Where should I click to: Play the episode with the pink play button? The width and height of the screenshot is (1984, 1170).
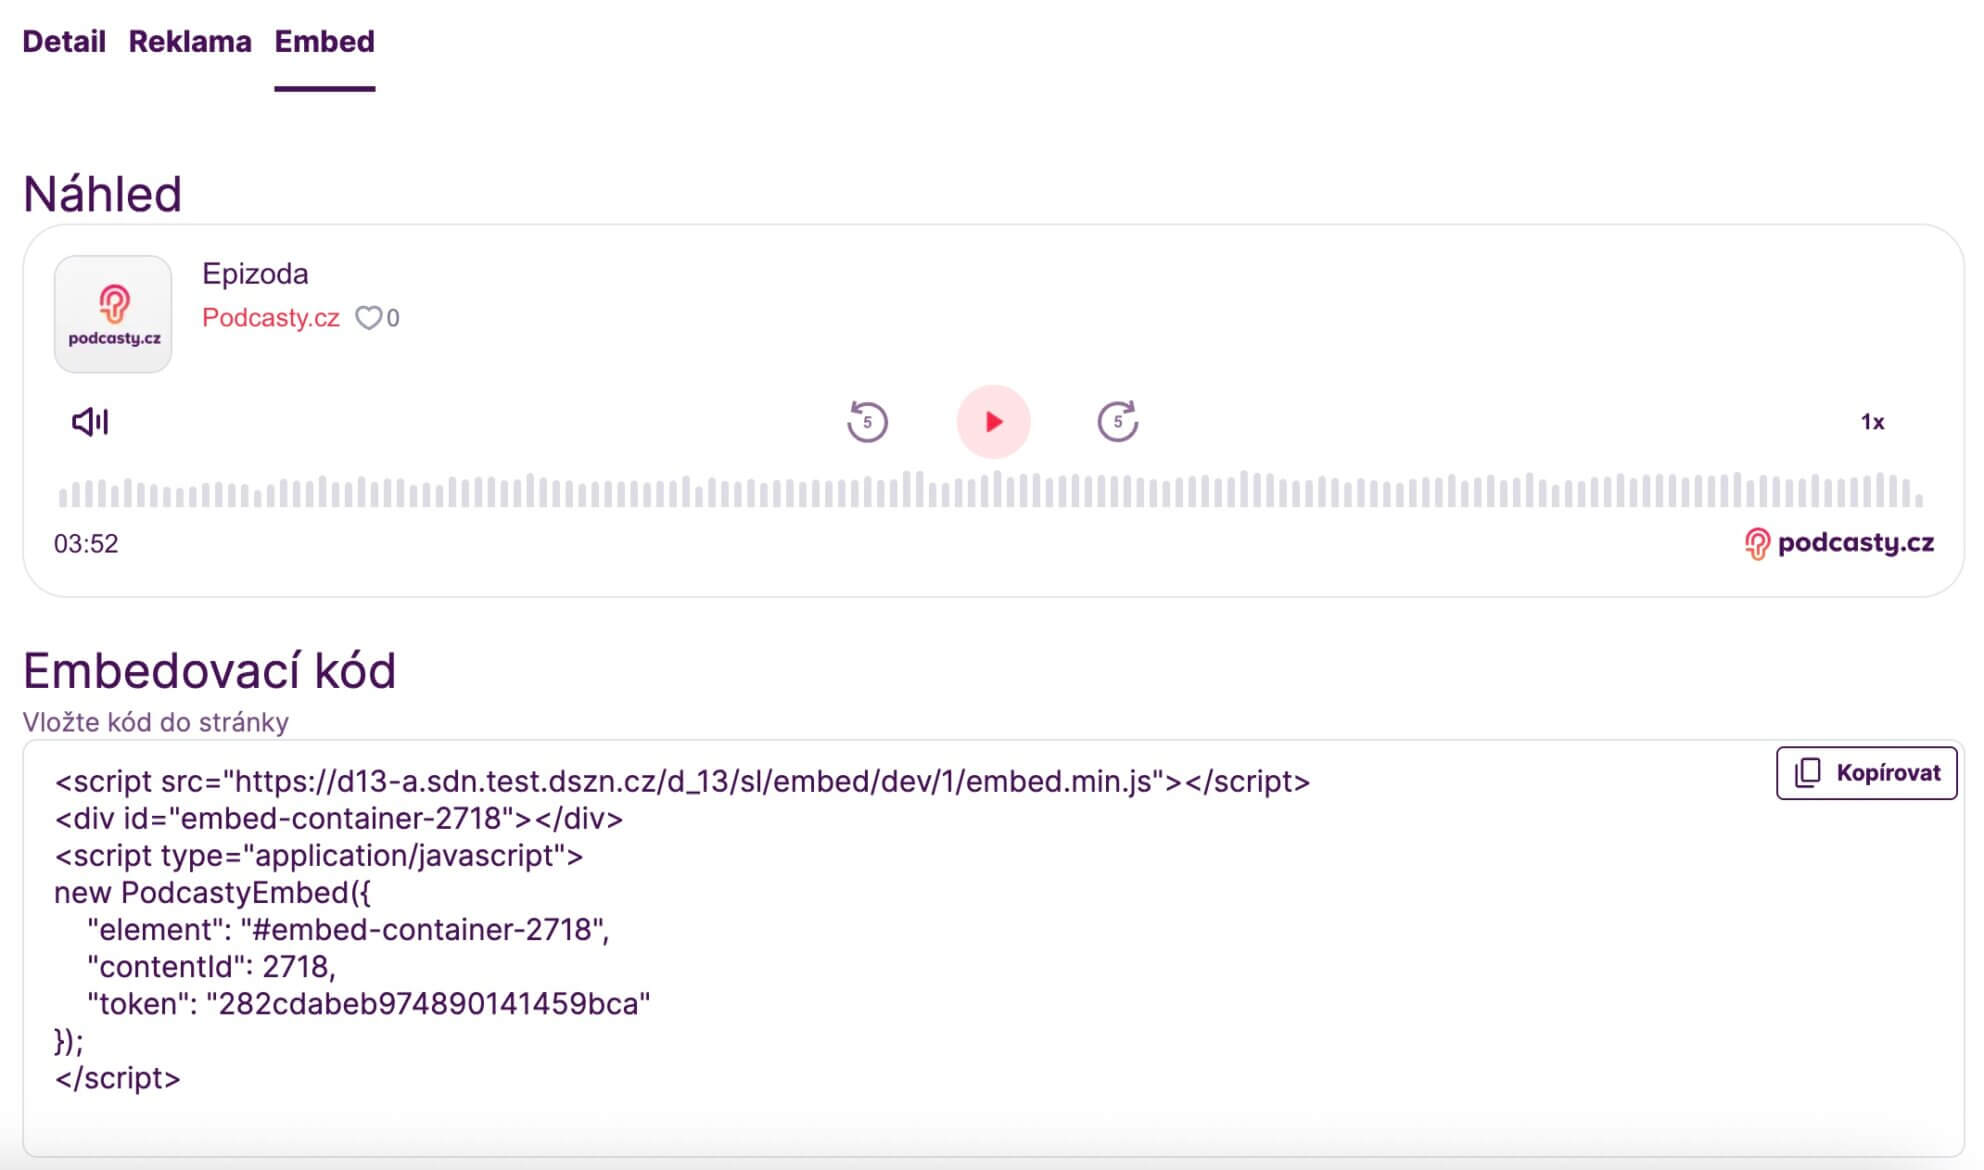coord(992,421)
